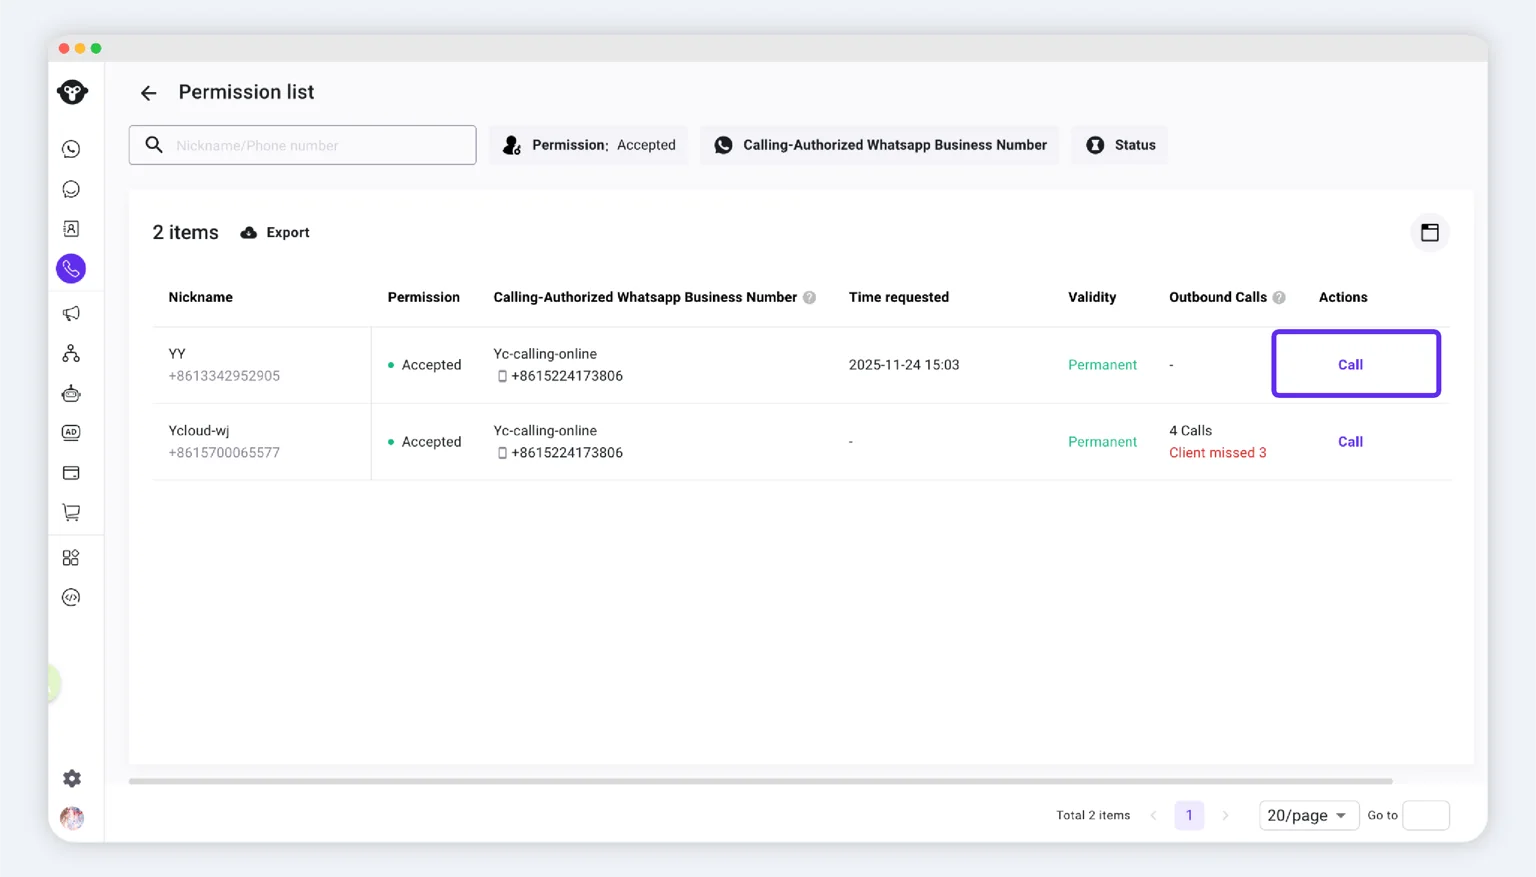Click 4 Calls in Ycloud-wj row
Viewport: 1536px width, 877px height.
pyautogui.click(x=1190, y=431)
